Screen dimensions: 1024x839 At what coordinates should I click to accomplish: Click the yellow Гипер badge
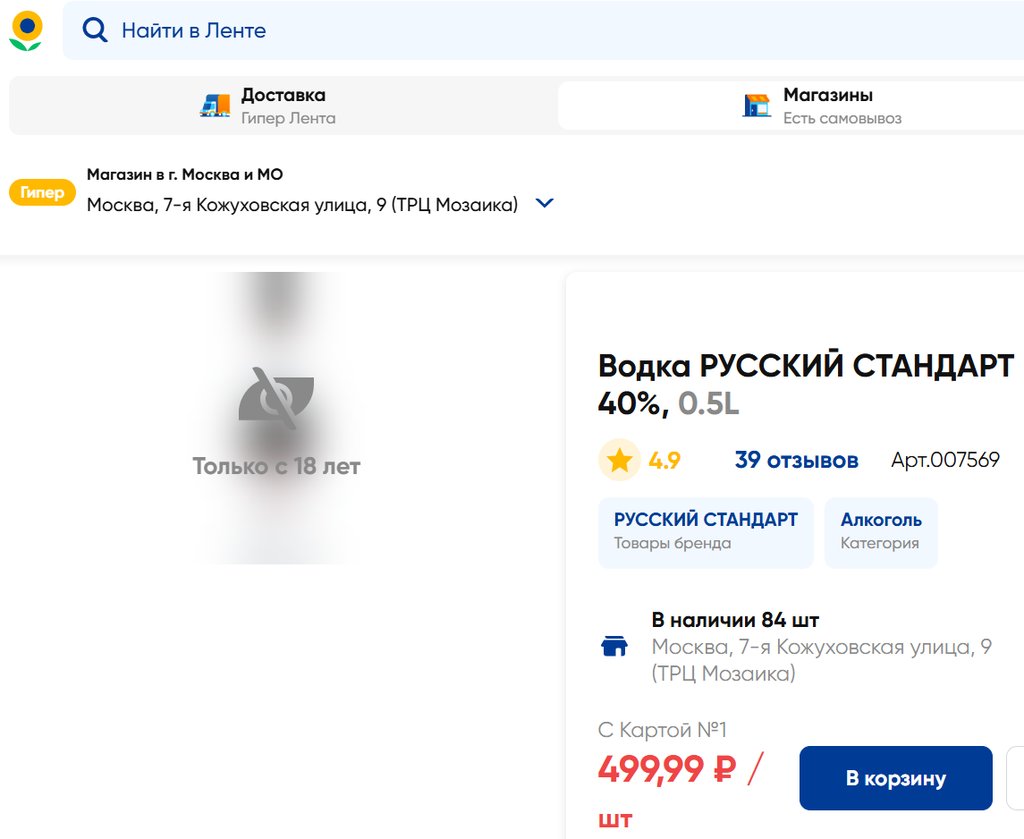pyautogui.click(x=42, y=192)
